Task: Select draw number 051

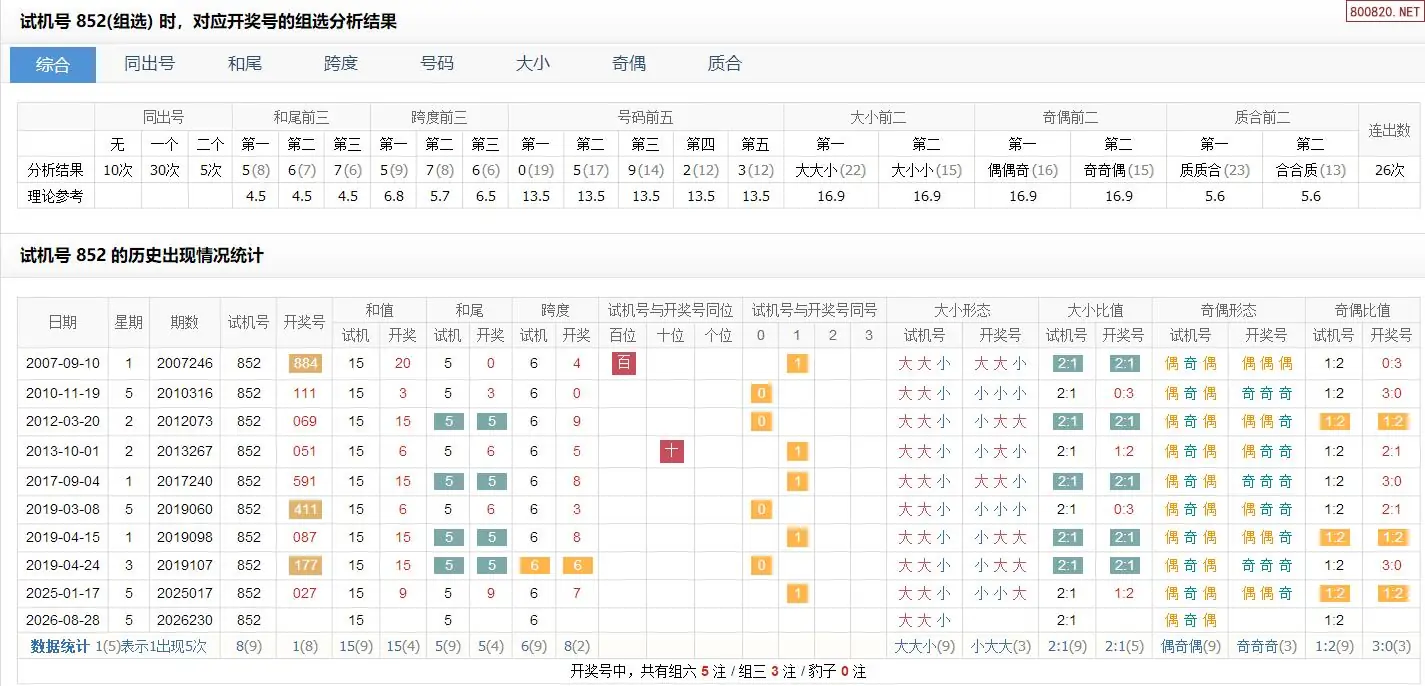Action: (x=305, y=451)
